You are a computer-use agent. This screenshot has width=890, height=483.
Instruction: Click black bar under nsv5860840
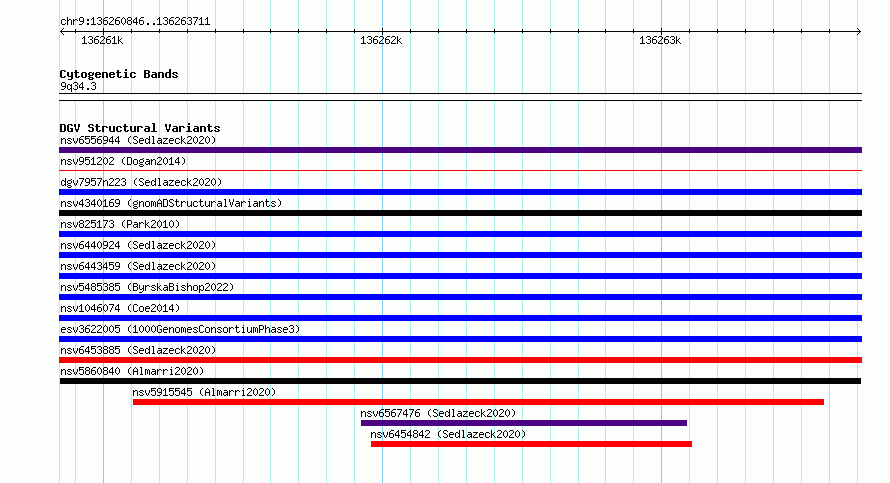click(460, 381)
